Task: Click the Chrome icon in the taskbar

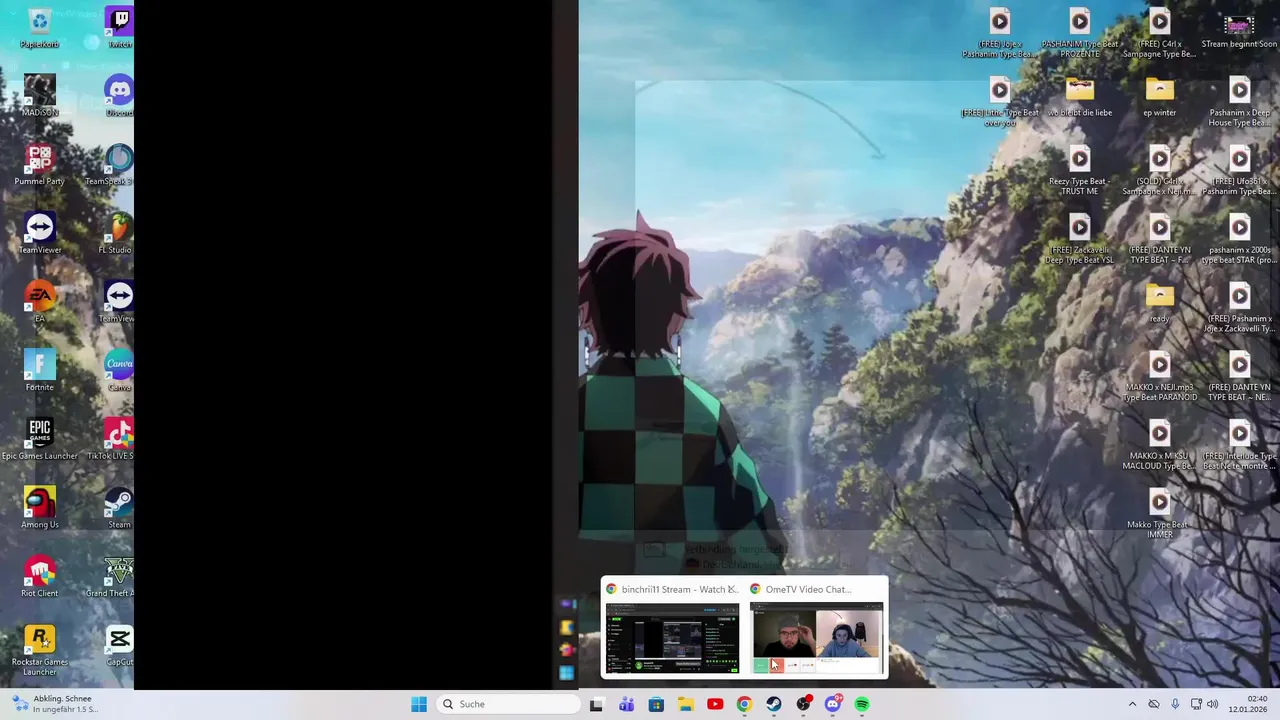Action: click(744, 704)
